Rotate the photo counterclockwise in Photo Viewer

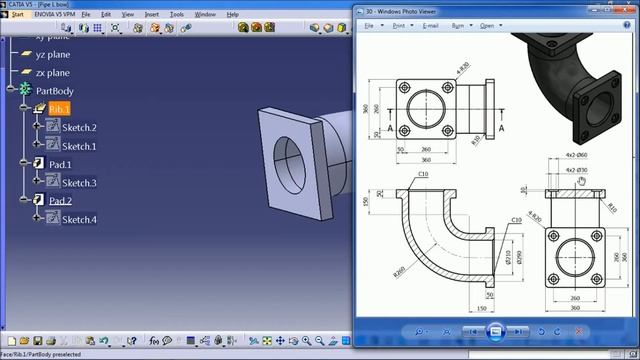click(541, 332)
